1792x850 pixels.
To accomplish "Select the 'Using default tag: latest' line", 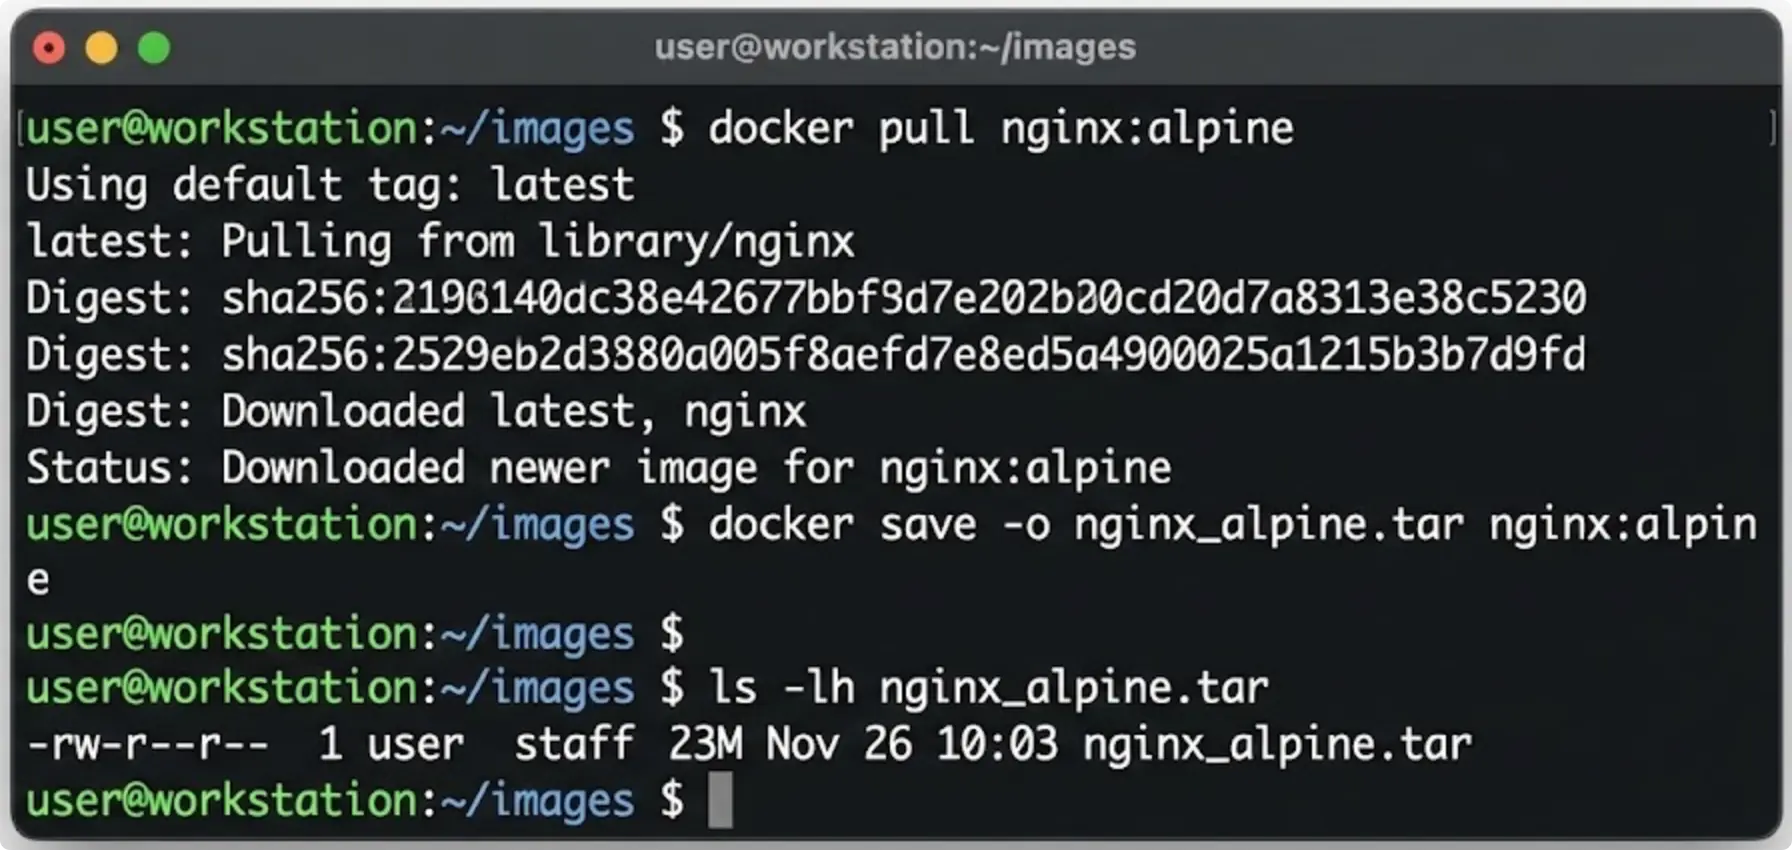I will click(330, 185).
